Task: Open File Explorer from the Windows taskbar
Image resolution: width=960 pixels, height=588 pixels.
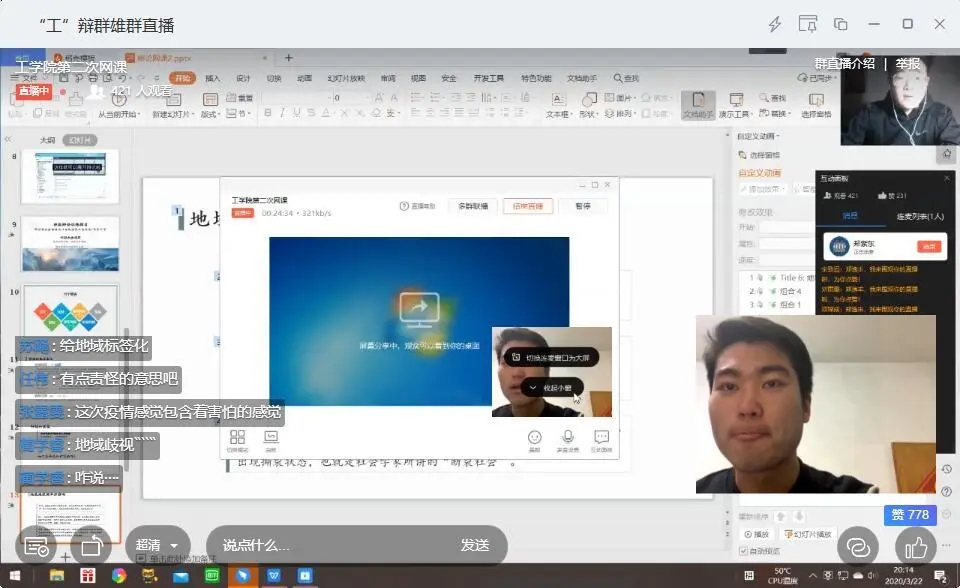Action: [57, 576]
